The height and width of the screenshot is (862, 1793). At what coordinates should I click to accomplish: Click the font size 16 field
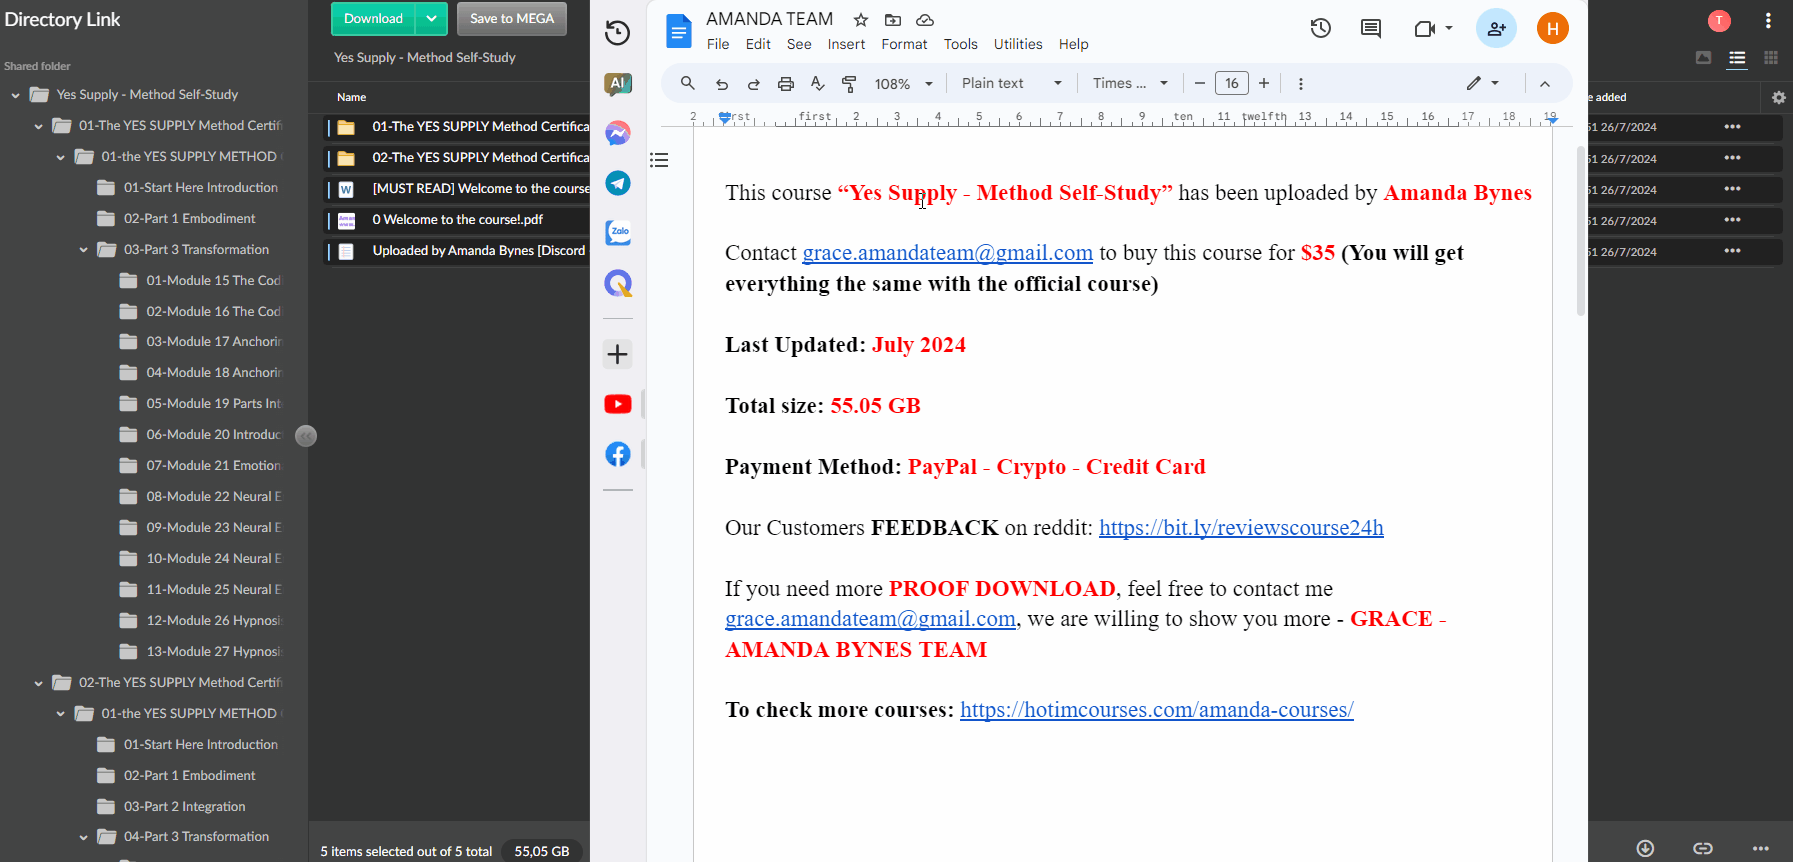click(1232, 84)
